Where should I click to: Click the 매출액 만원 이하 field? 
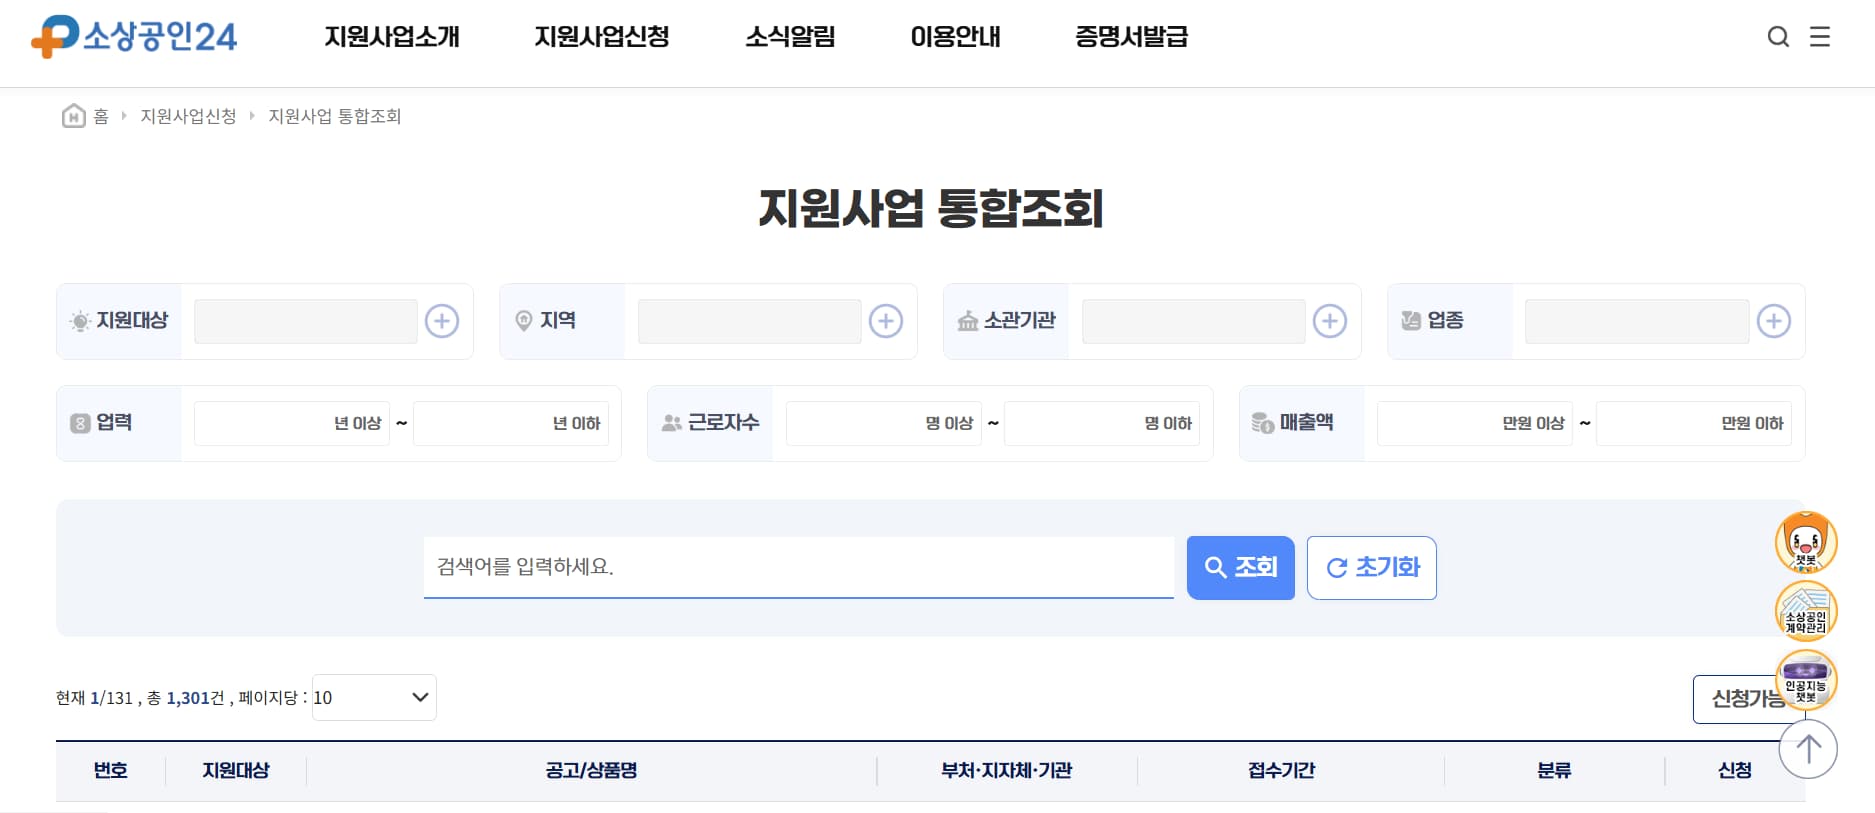(1694, 423)
